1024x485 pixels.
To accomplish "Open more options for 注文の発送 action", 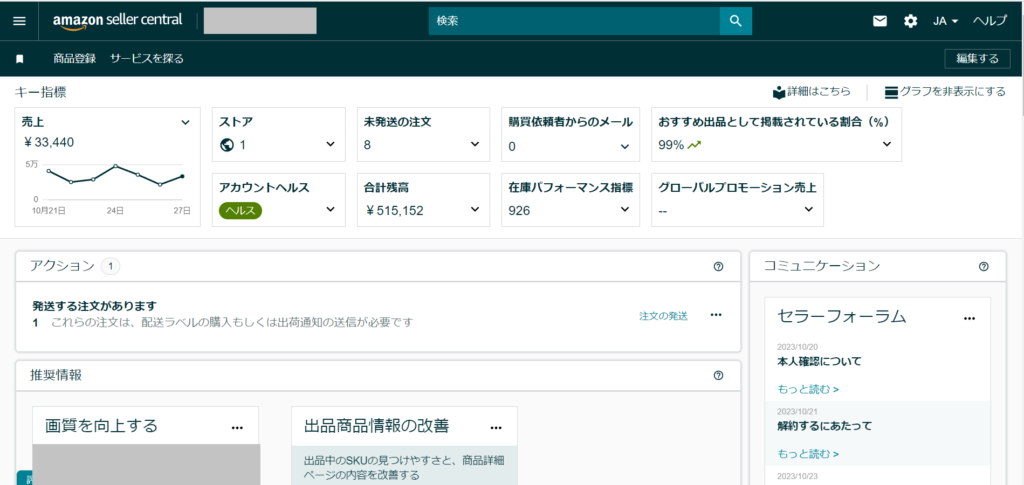I will tap(715, 315).
